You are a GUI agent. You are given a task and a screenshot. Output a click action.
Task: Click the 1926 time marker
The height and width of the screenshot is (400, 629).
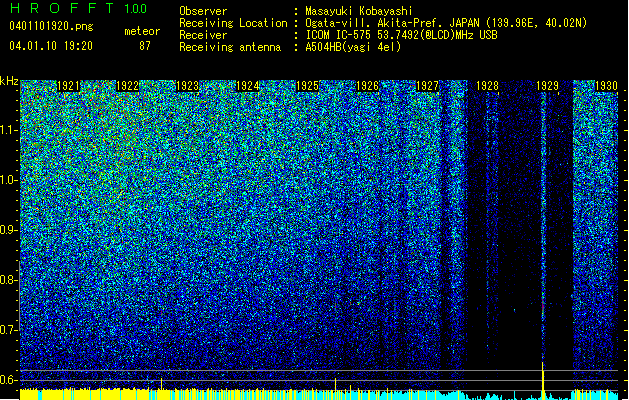(x=367, y=86)
